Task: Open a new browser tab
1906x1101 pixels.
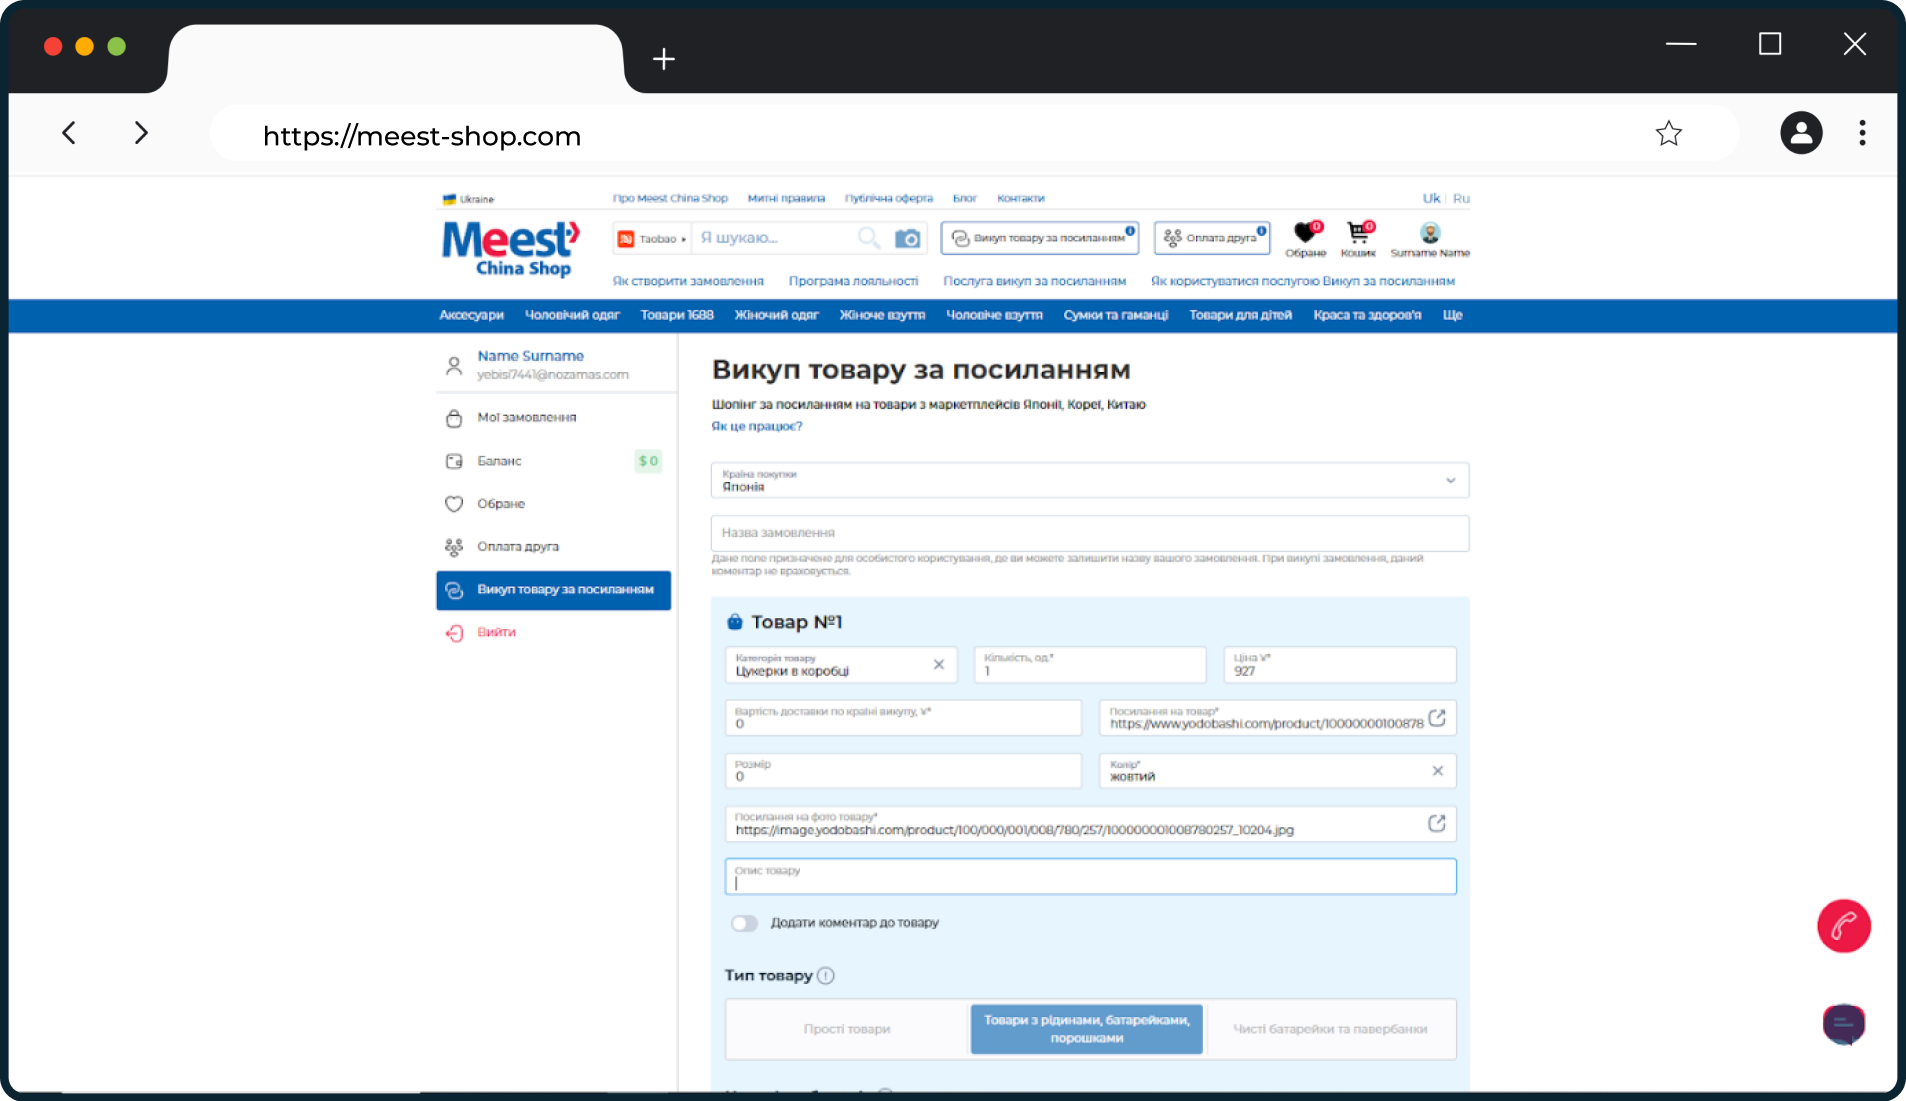Action: pyautogui.click(x=664, y=59)
